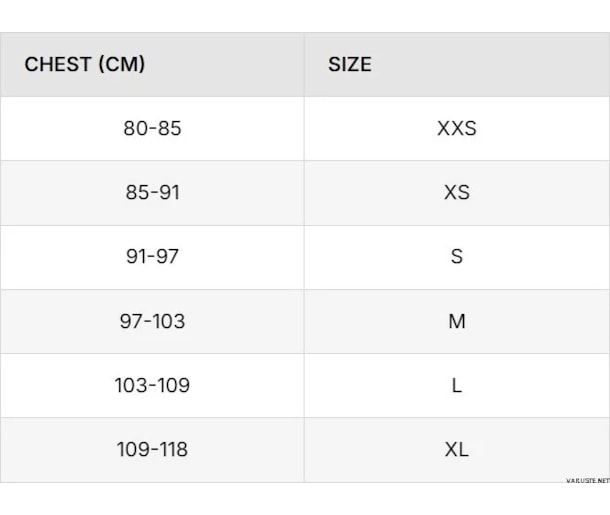This screenshot has height=515, width=610.
Task: Click the SIZE column header
Action: point(349,64)
